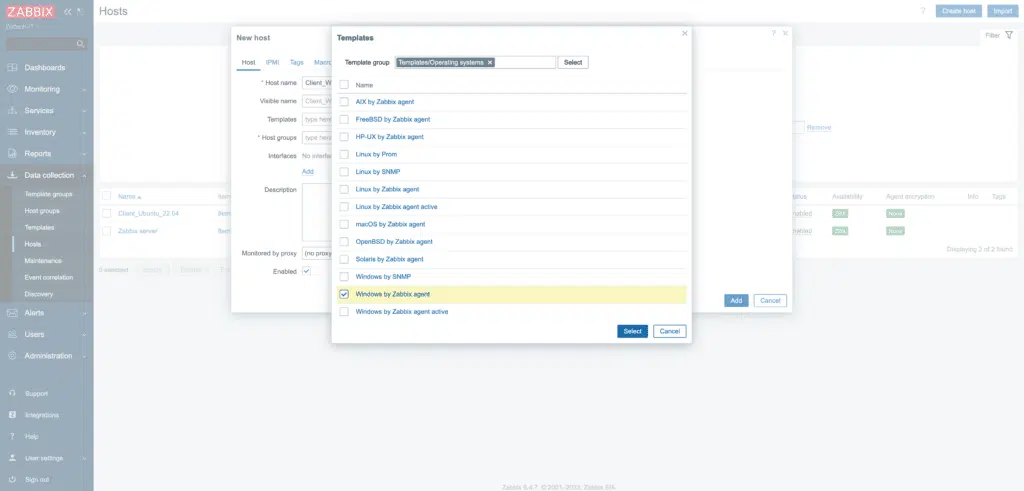Click the Filter funnel icon
The image size is (1024, 491).
click(x=1009, y=35)
